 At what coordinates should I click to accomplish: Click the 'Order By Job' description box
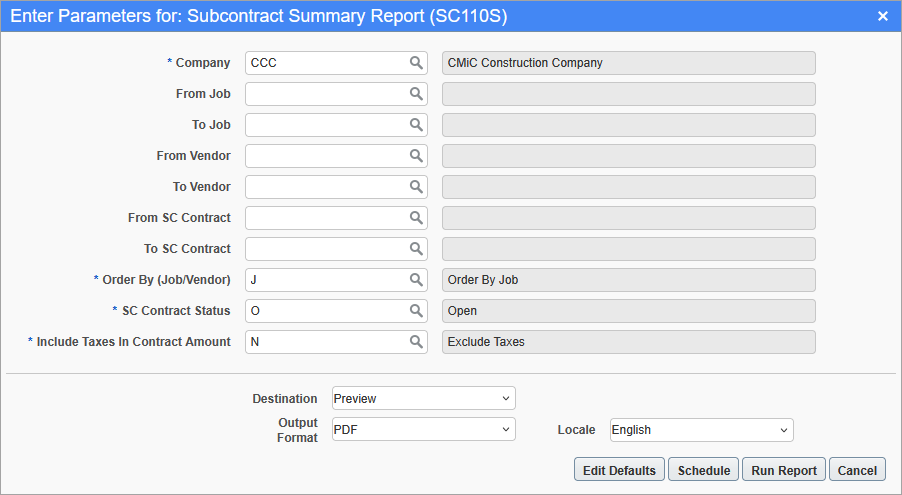[x=629, y=280]
